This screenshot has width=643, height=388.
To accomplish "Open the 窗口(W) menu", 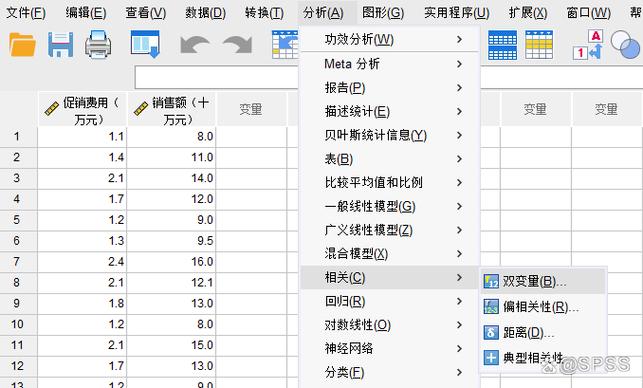I will click(x=588, y=13).
